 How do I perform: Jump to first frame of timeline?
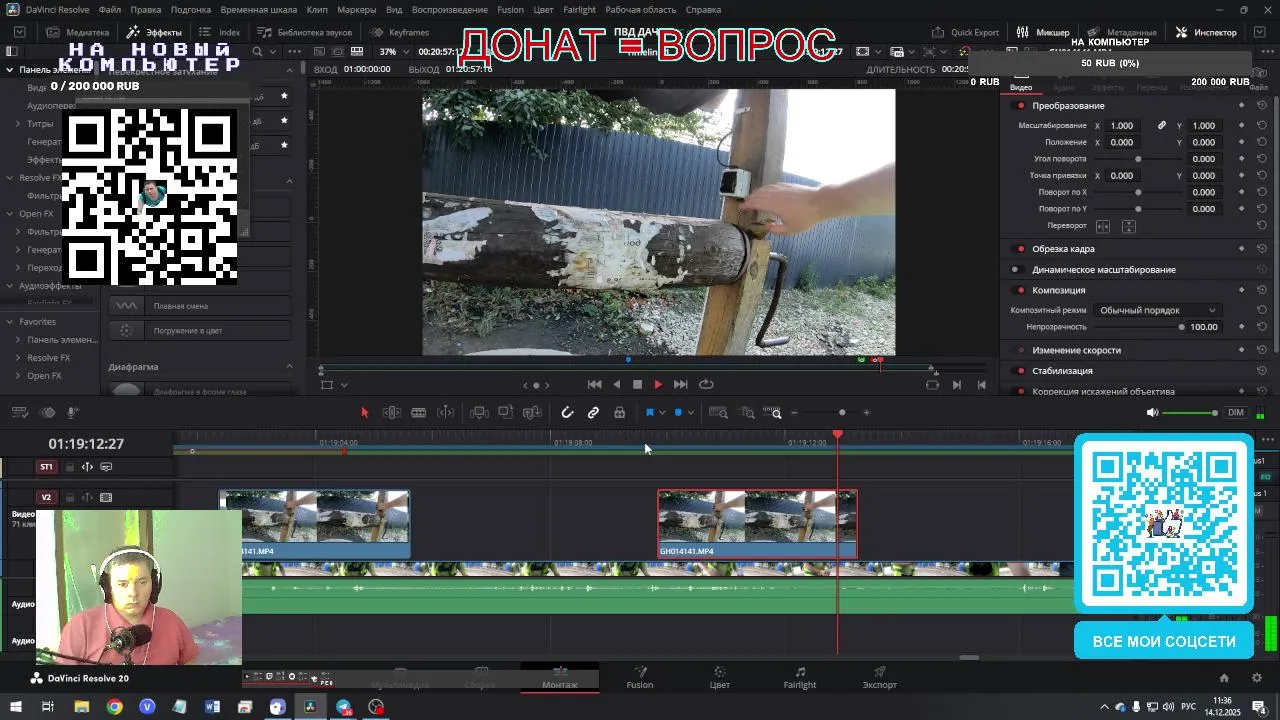click(x=594, y=385)
